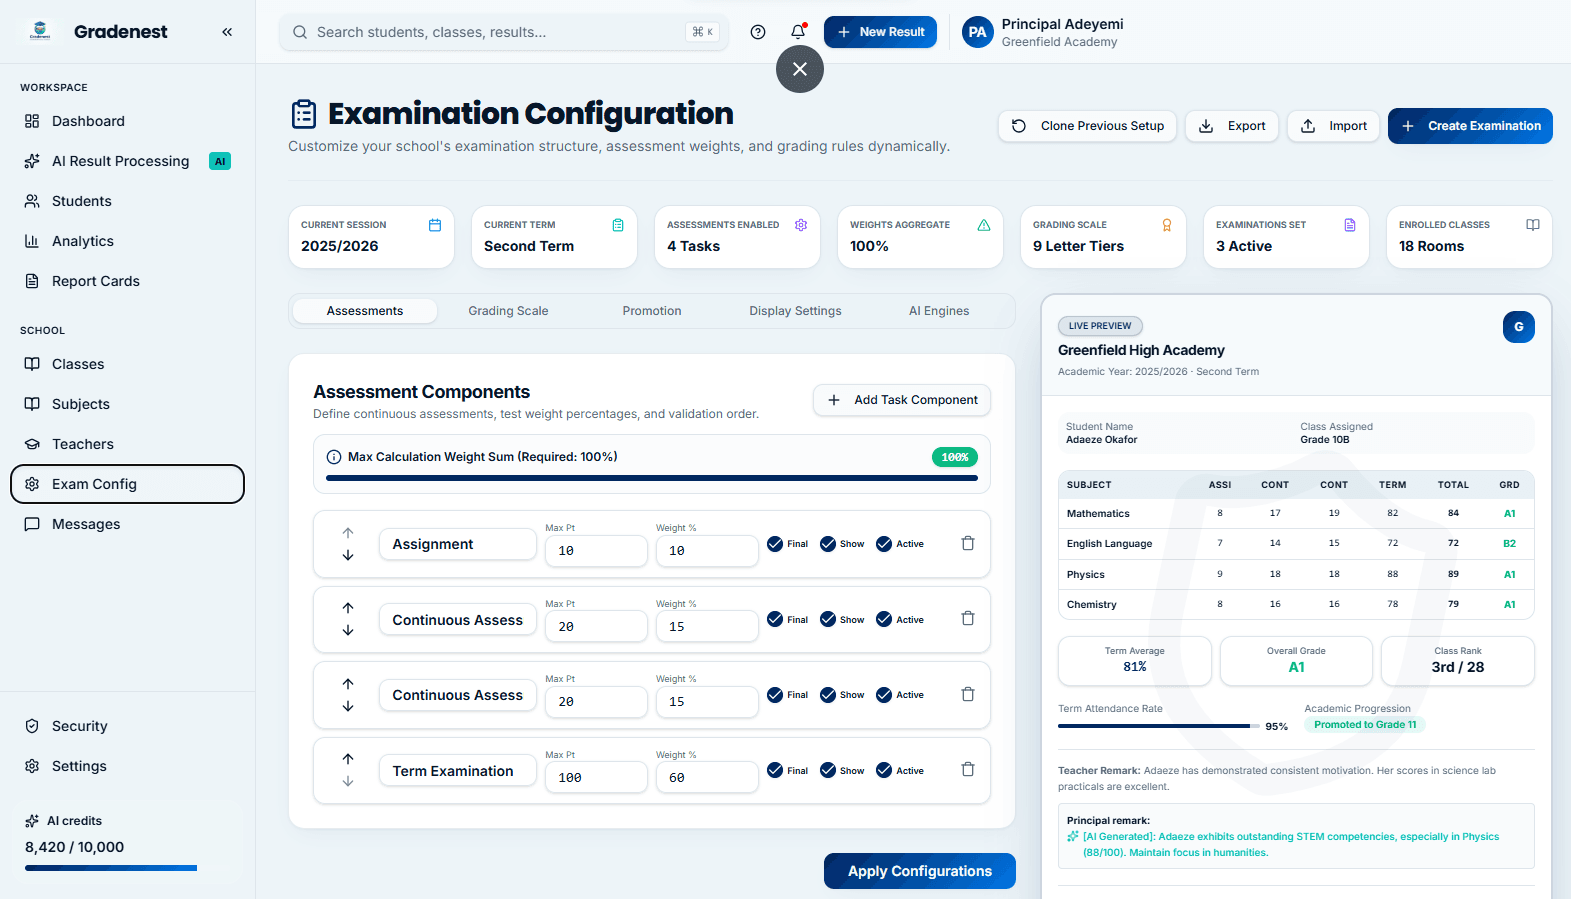Delete the Term Examination component
Screen dimensions: 1571x899
[x=968, y=769]
